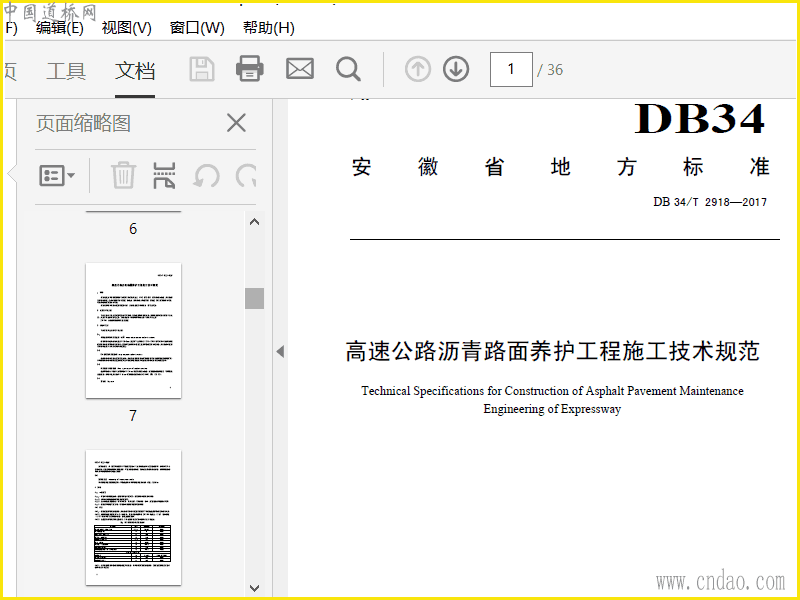The image size is (800, 600).
Task: Switch to the 文档 tab
Action: (x=135, y=70)
